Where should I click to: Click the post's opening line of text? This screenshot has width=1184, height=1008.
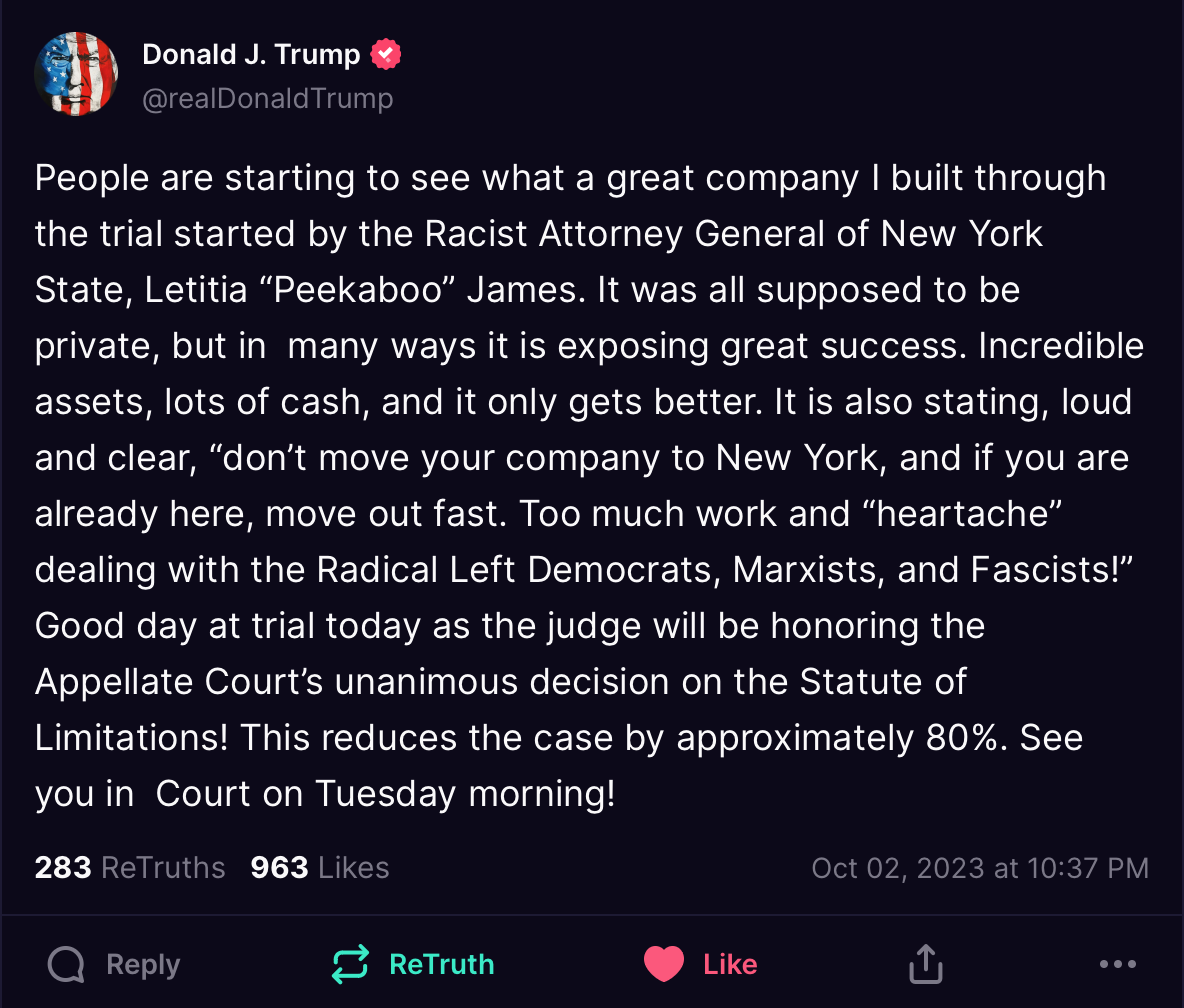(x=570, y=178)
